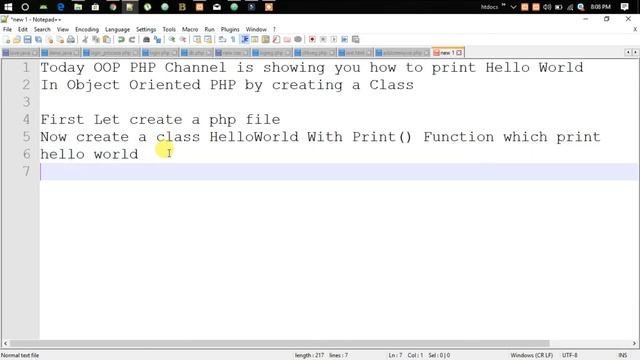The width and height of the screenshot is (640, 360).
Task: Click Stop Recording macro icon
Action: [323, 40]
